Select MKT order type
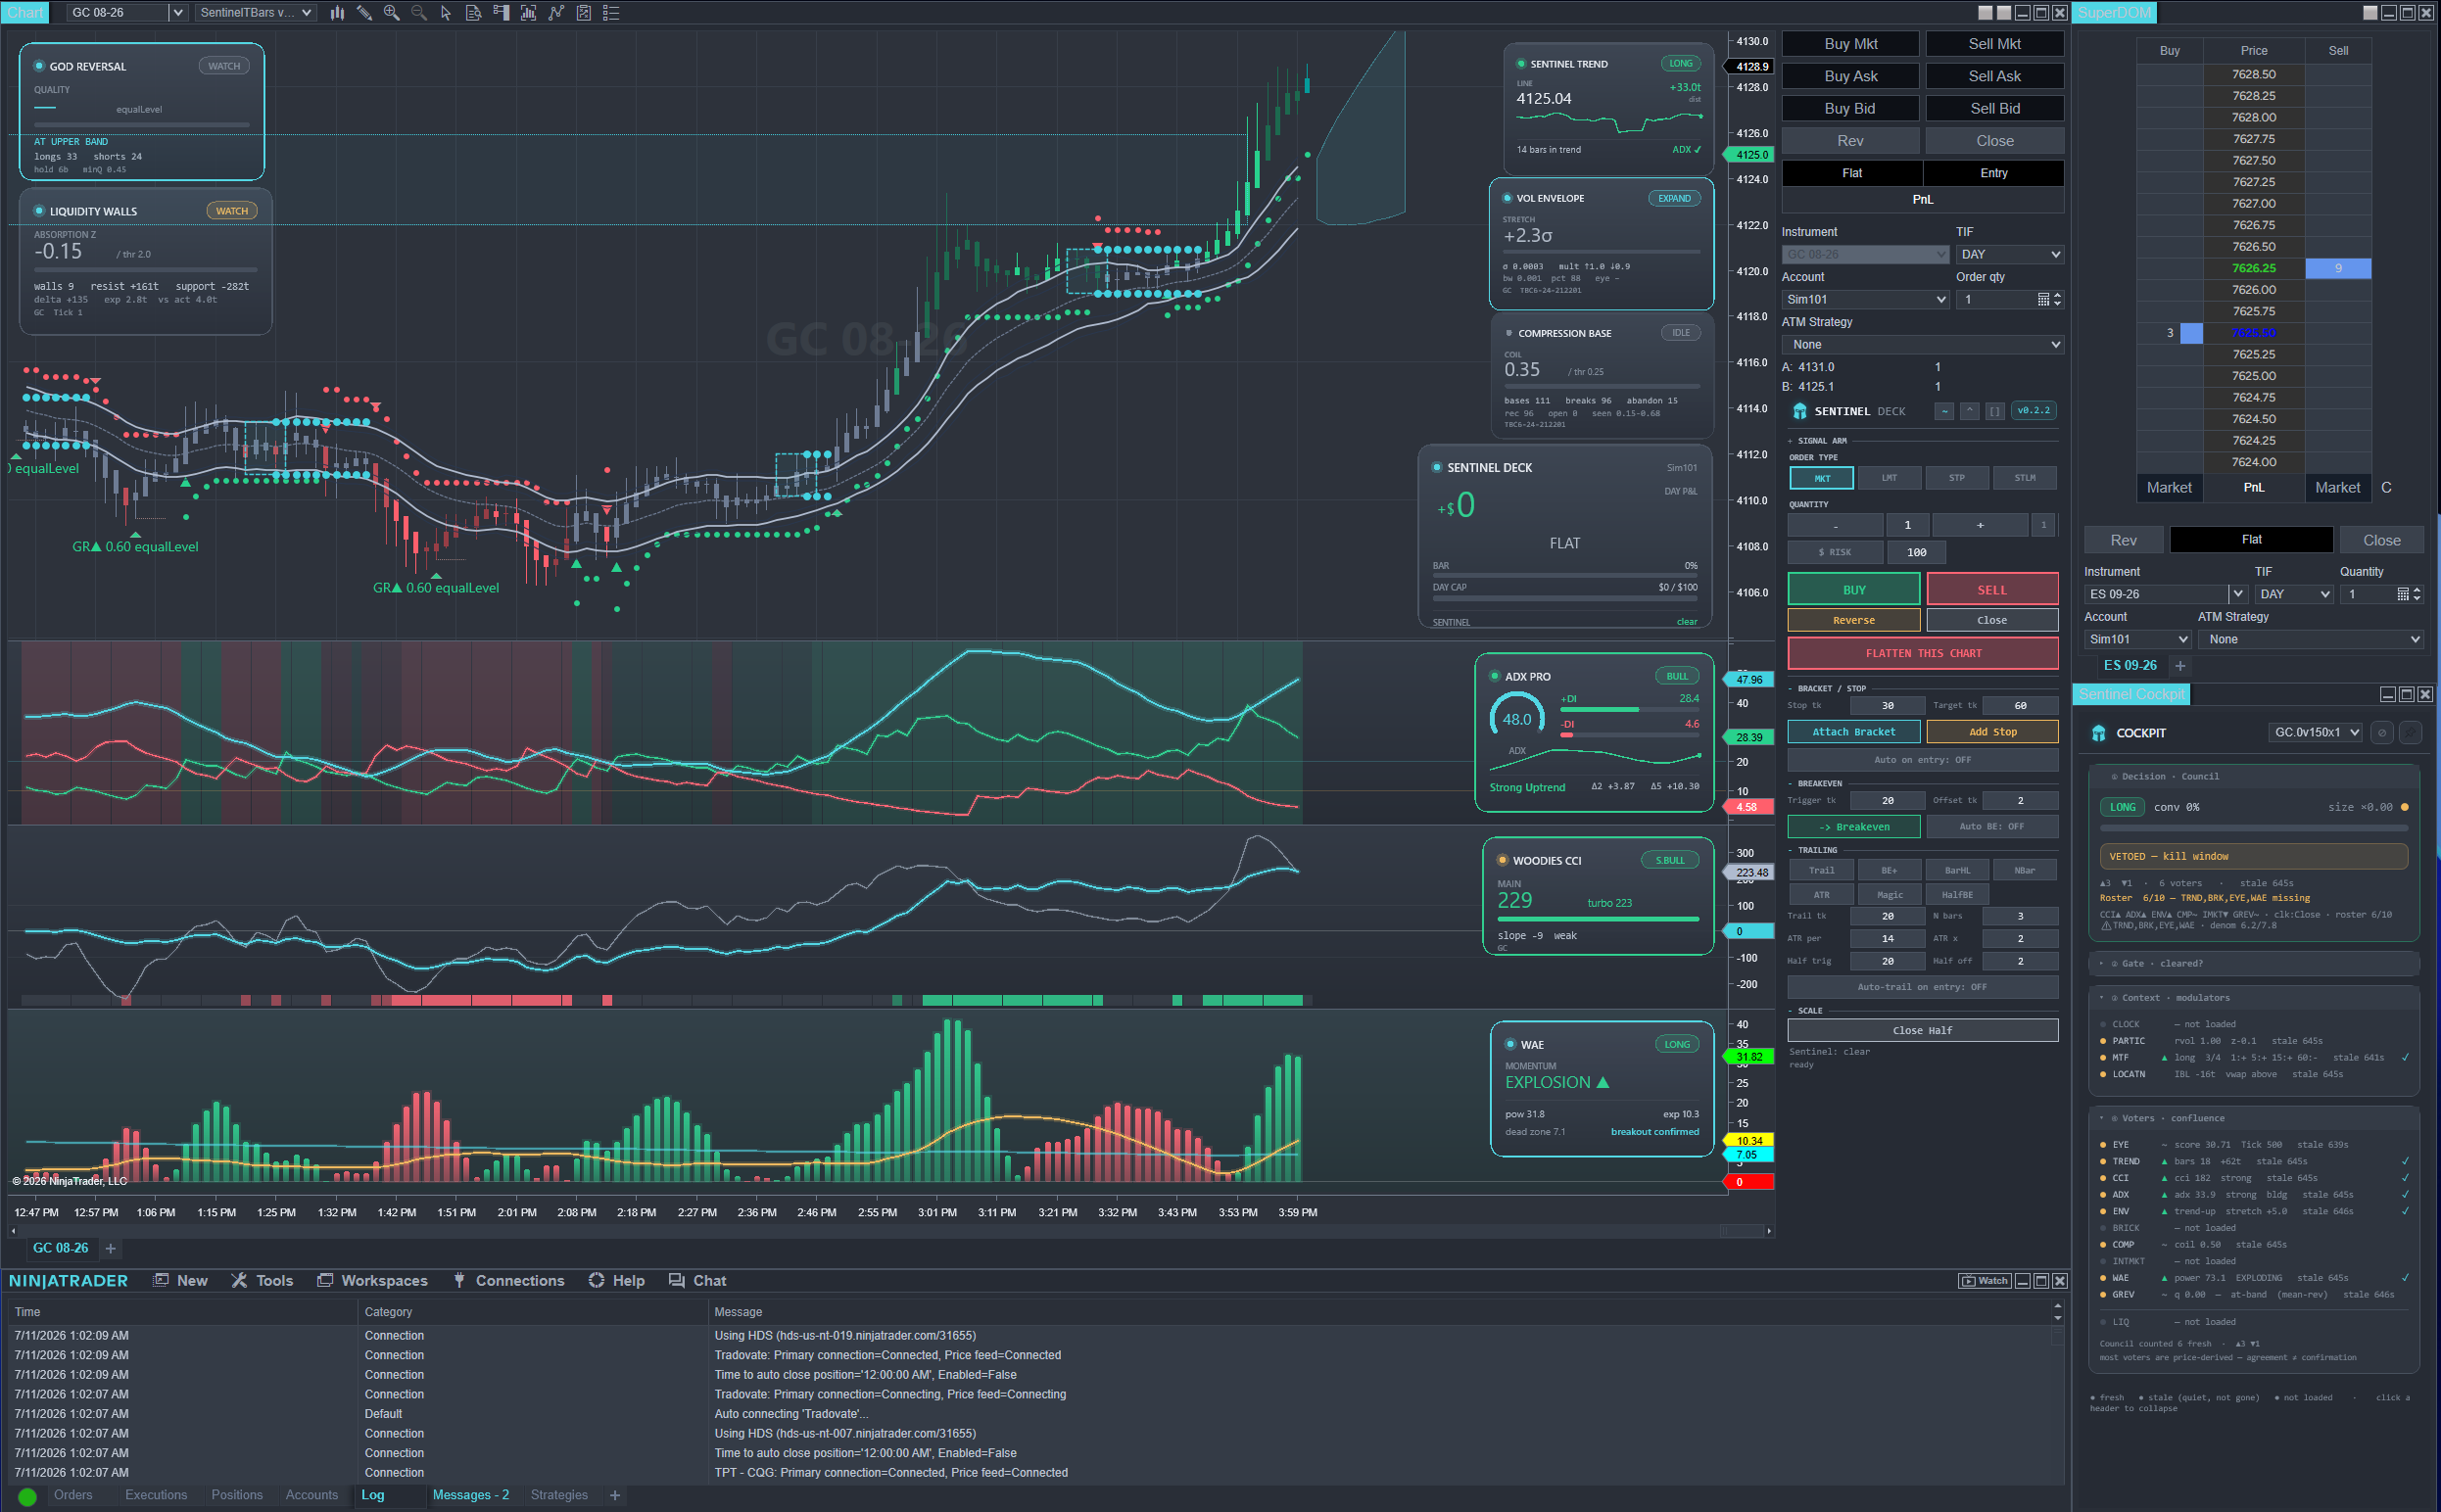Image resolution: width=2441 pixels, height=1512 pixels. point(1821,478)
